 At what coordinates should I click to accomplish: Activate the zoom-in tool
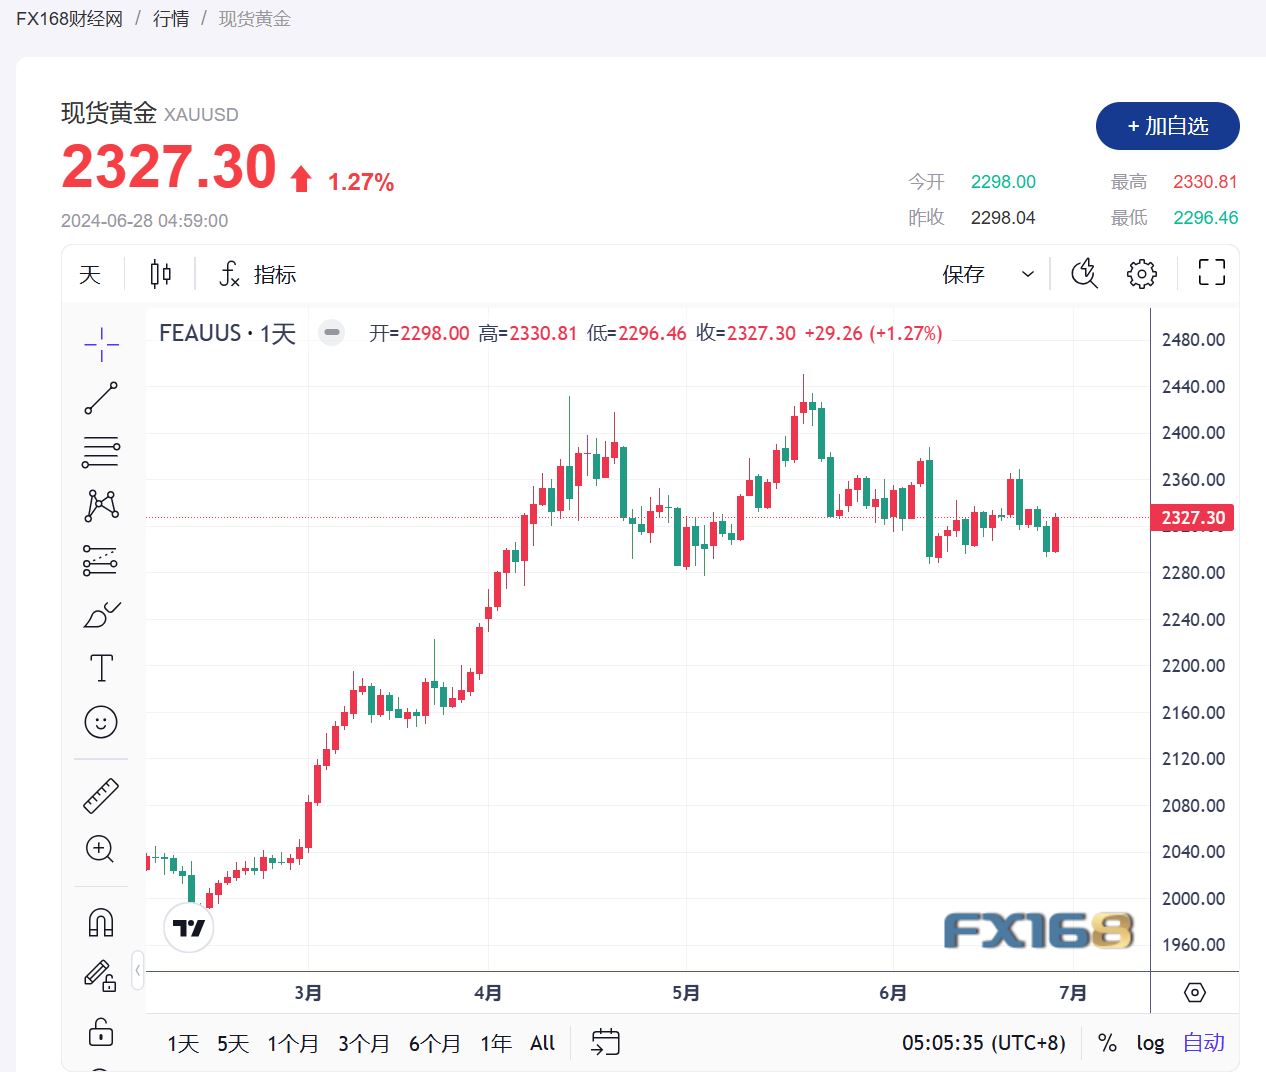(x=100, y=849)
